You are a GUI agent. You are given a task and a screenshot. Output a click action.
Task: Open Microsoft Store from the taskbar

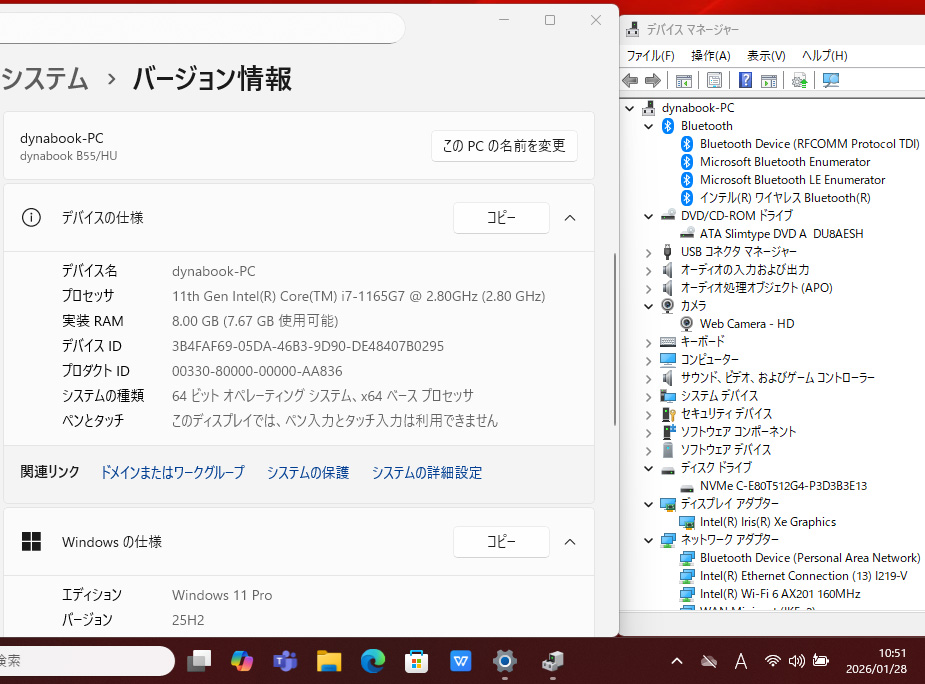point(417,661)
